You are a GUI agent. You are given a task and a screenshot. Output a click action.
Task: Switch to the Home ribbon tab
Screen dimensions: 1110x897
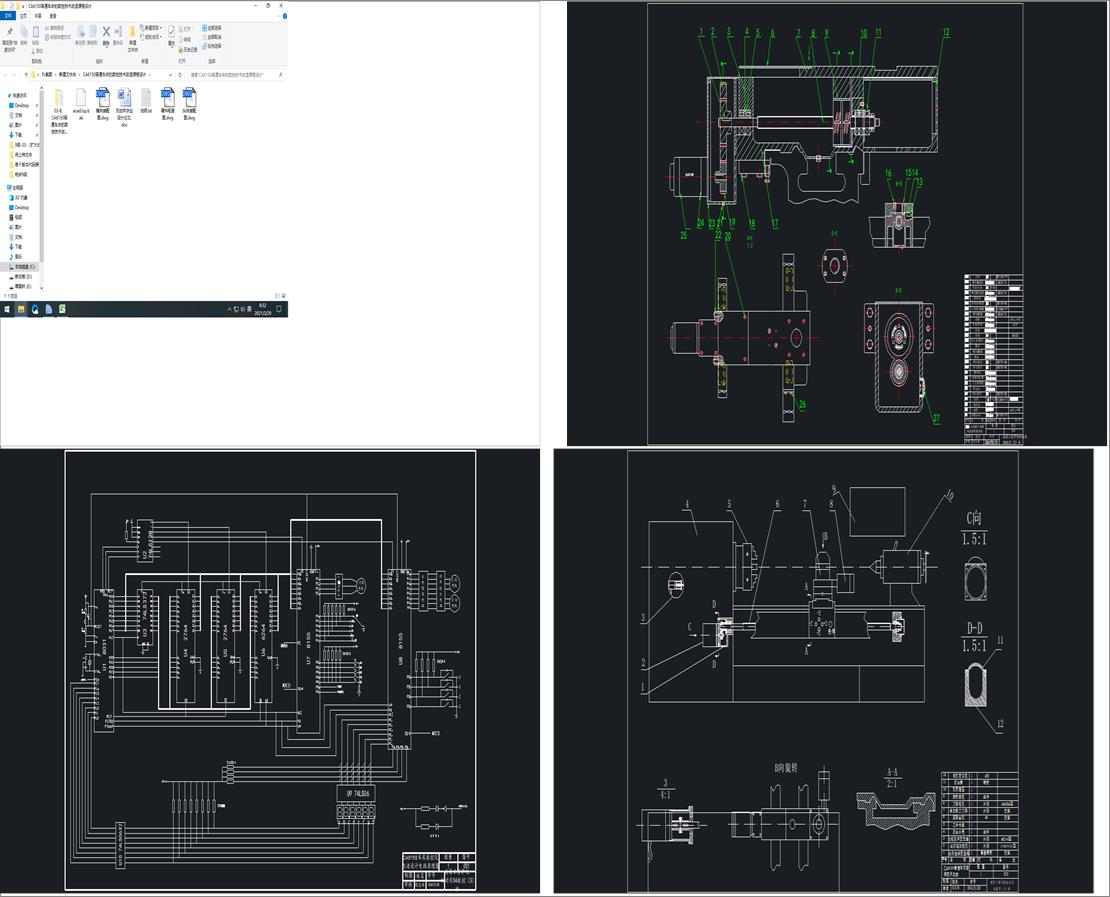click(x=23, y=16)
